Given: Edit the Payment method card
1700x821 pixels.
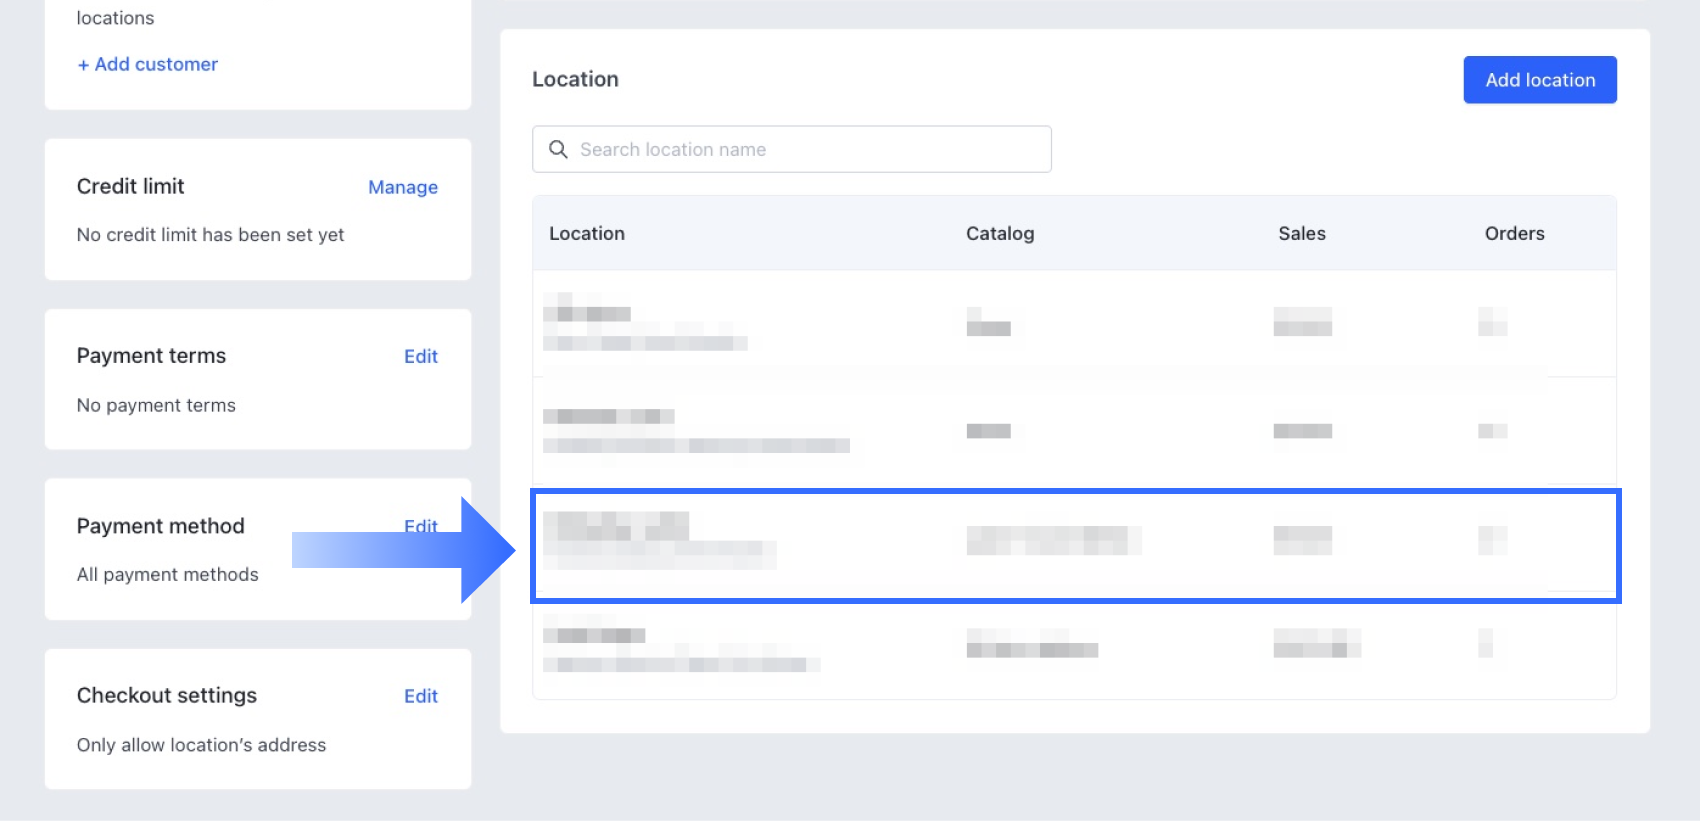Looking at the screenshot, I should 420,525.
